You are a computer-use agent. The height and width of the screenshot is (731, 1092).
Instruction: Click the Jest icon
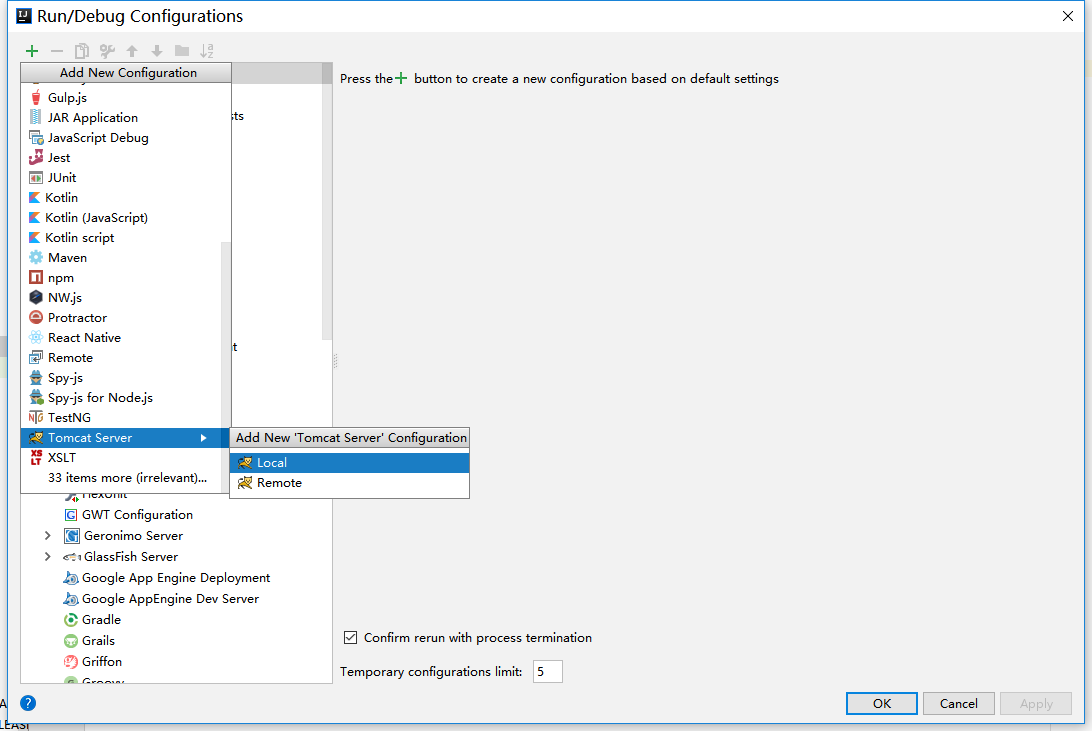[x=36, y=157]
